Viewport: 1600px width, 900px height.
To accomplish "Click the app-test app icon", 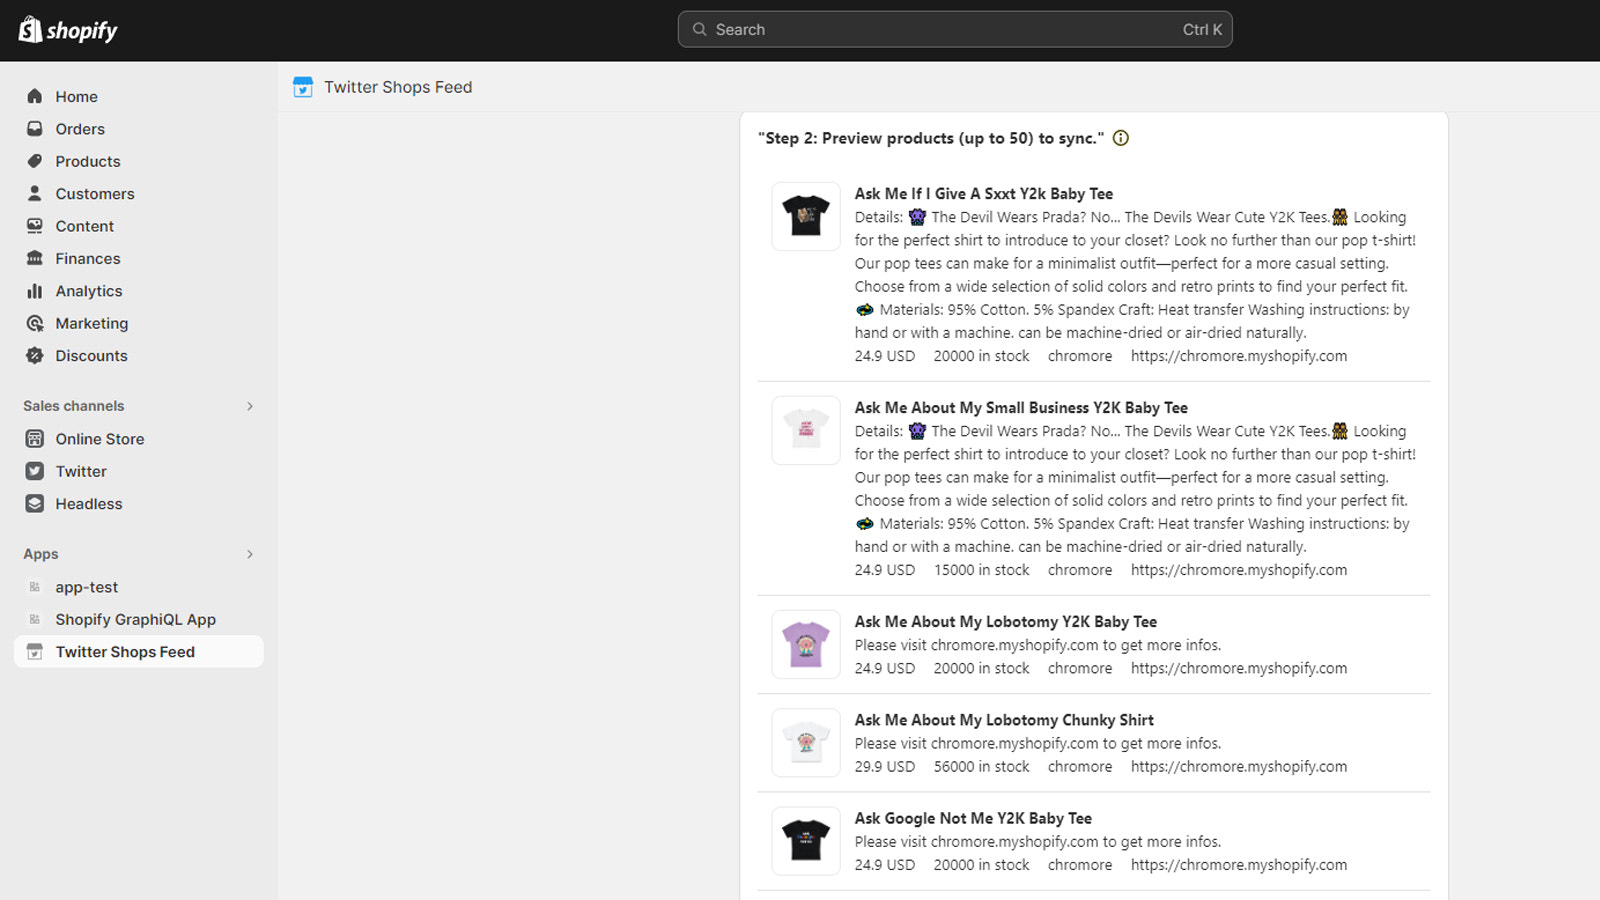I will (x=35, y=587).
